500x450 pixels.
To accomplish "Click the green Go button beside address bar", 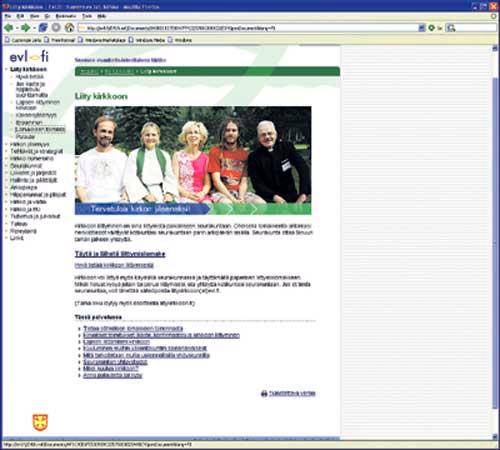I will [431, 28].
